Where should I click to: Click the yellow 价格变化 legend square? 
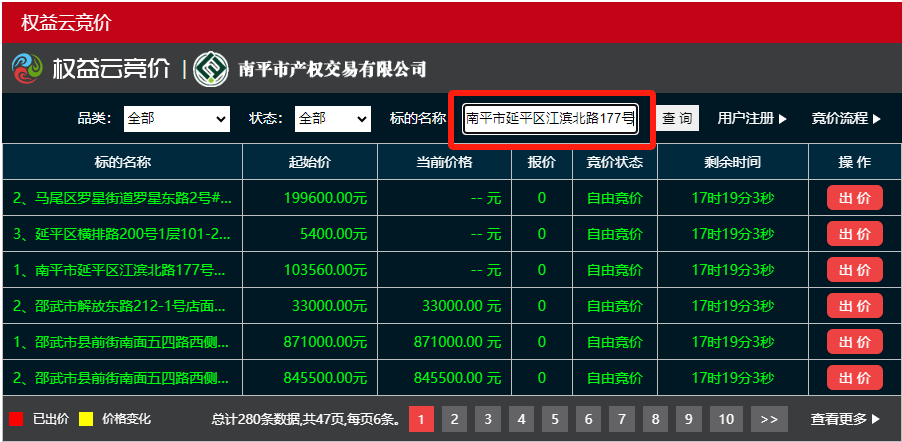tap(86, 419)
